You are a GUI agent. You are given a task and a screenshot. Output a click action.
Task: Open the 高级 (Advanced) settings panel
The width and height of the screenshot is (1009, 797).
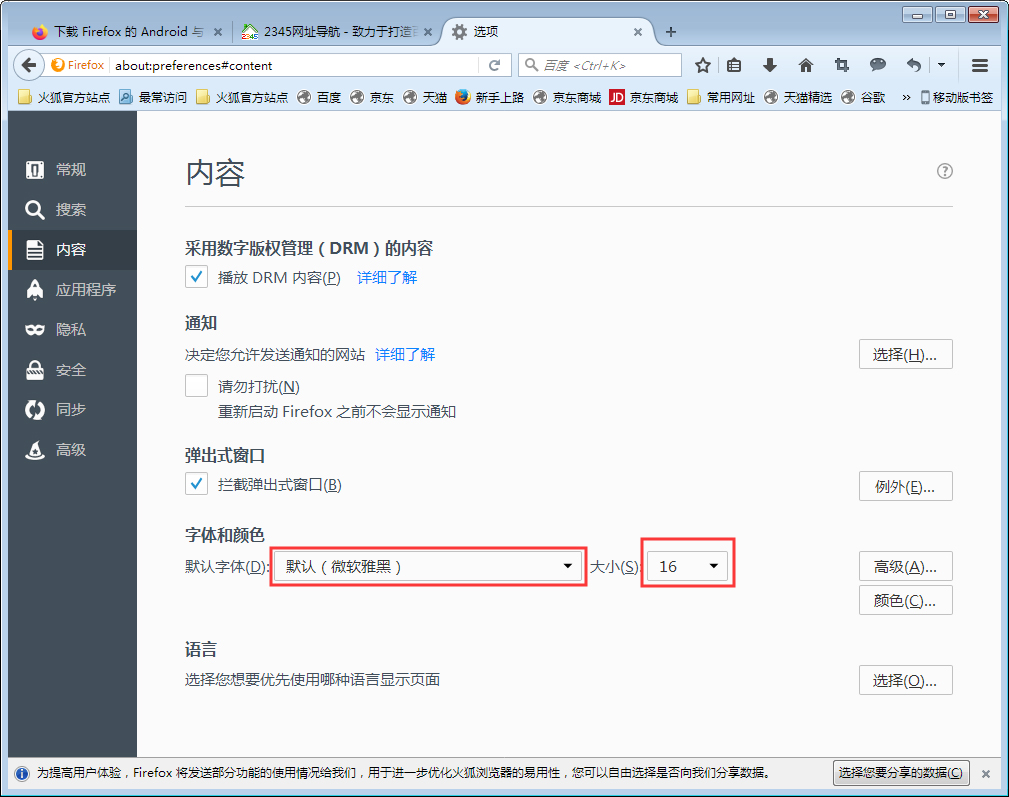coord(71,449)
